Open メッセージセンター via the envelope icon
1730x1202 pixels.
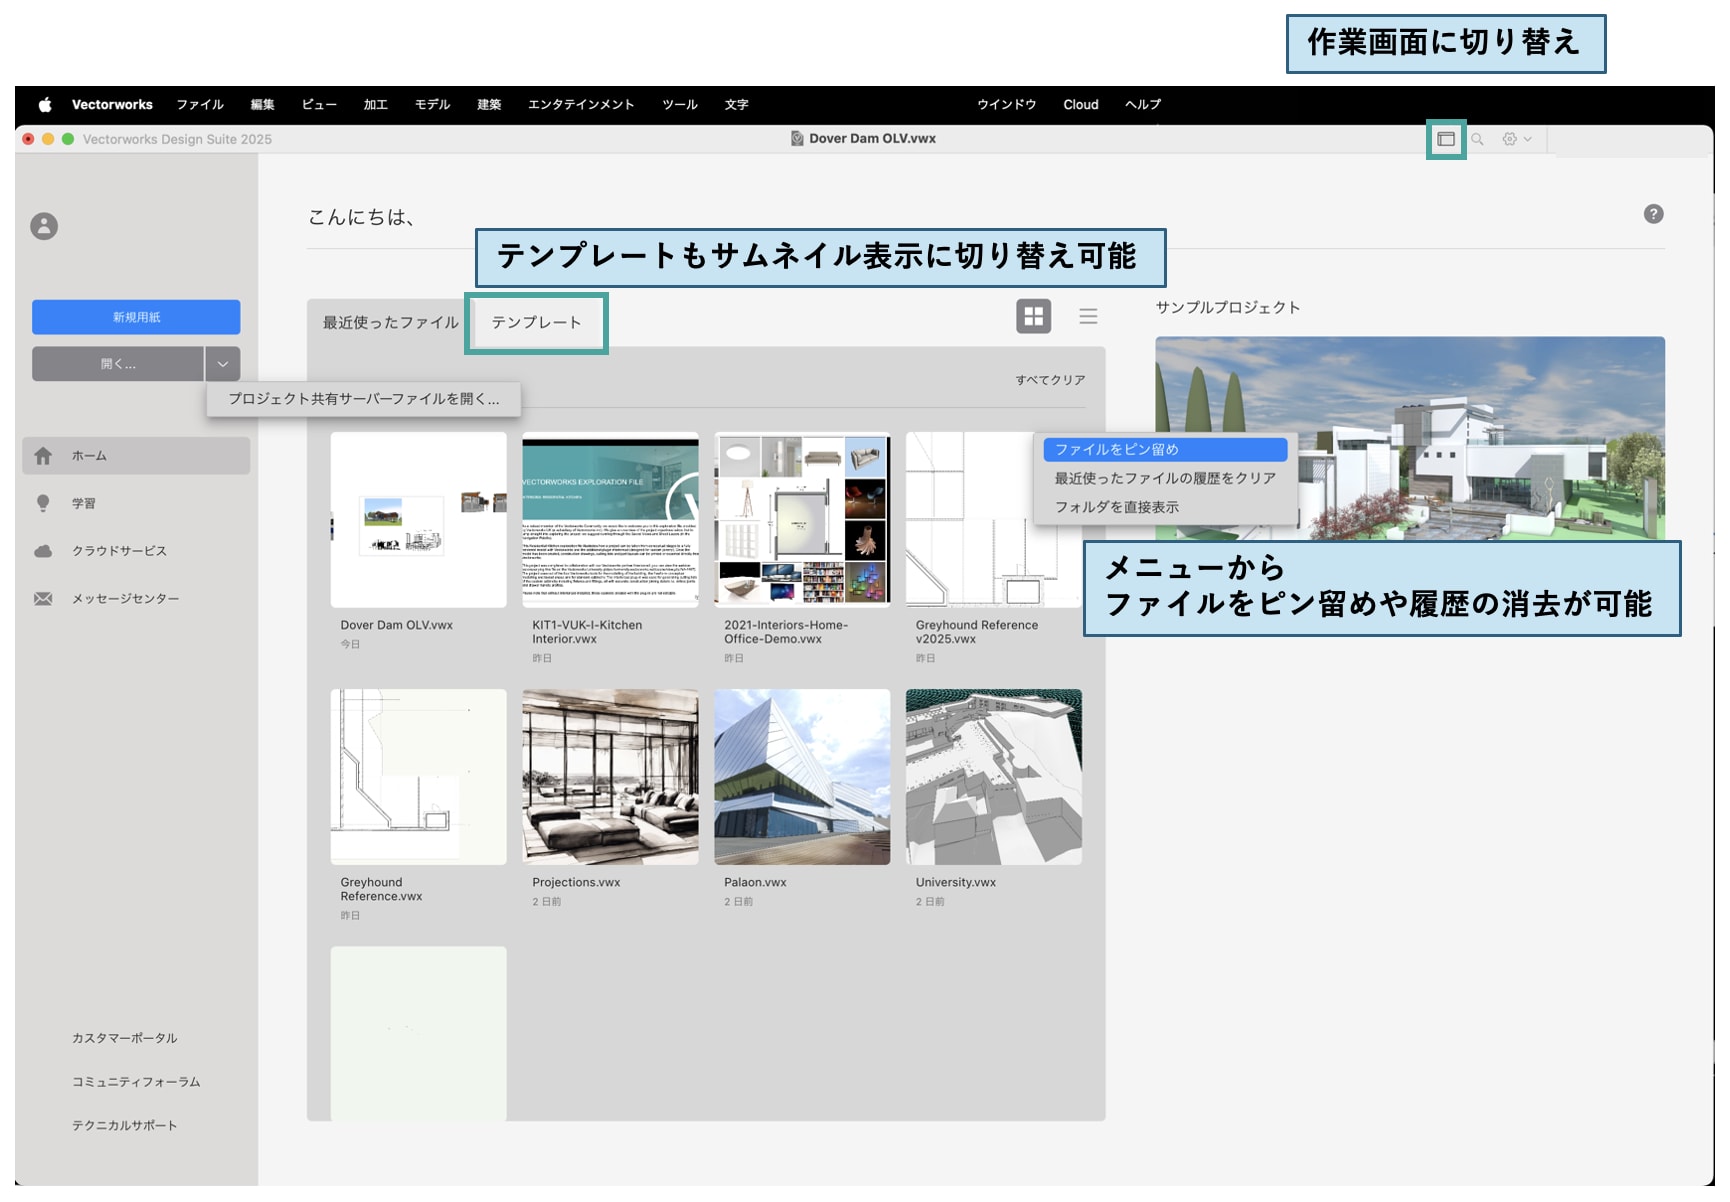124,598
